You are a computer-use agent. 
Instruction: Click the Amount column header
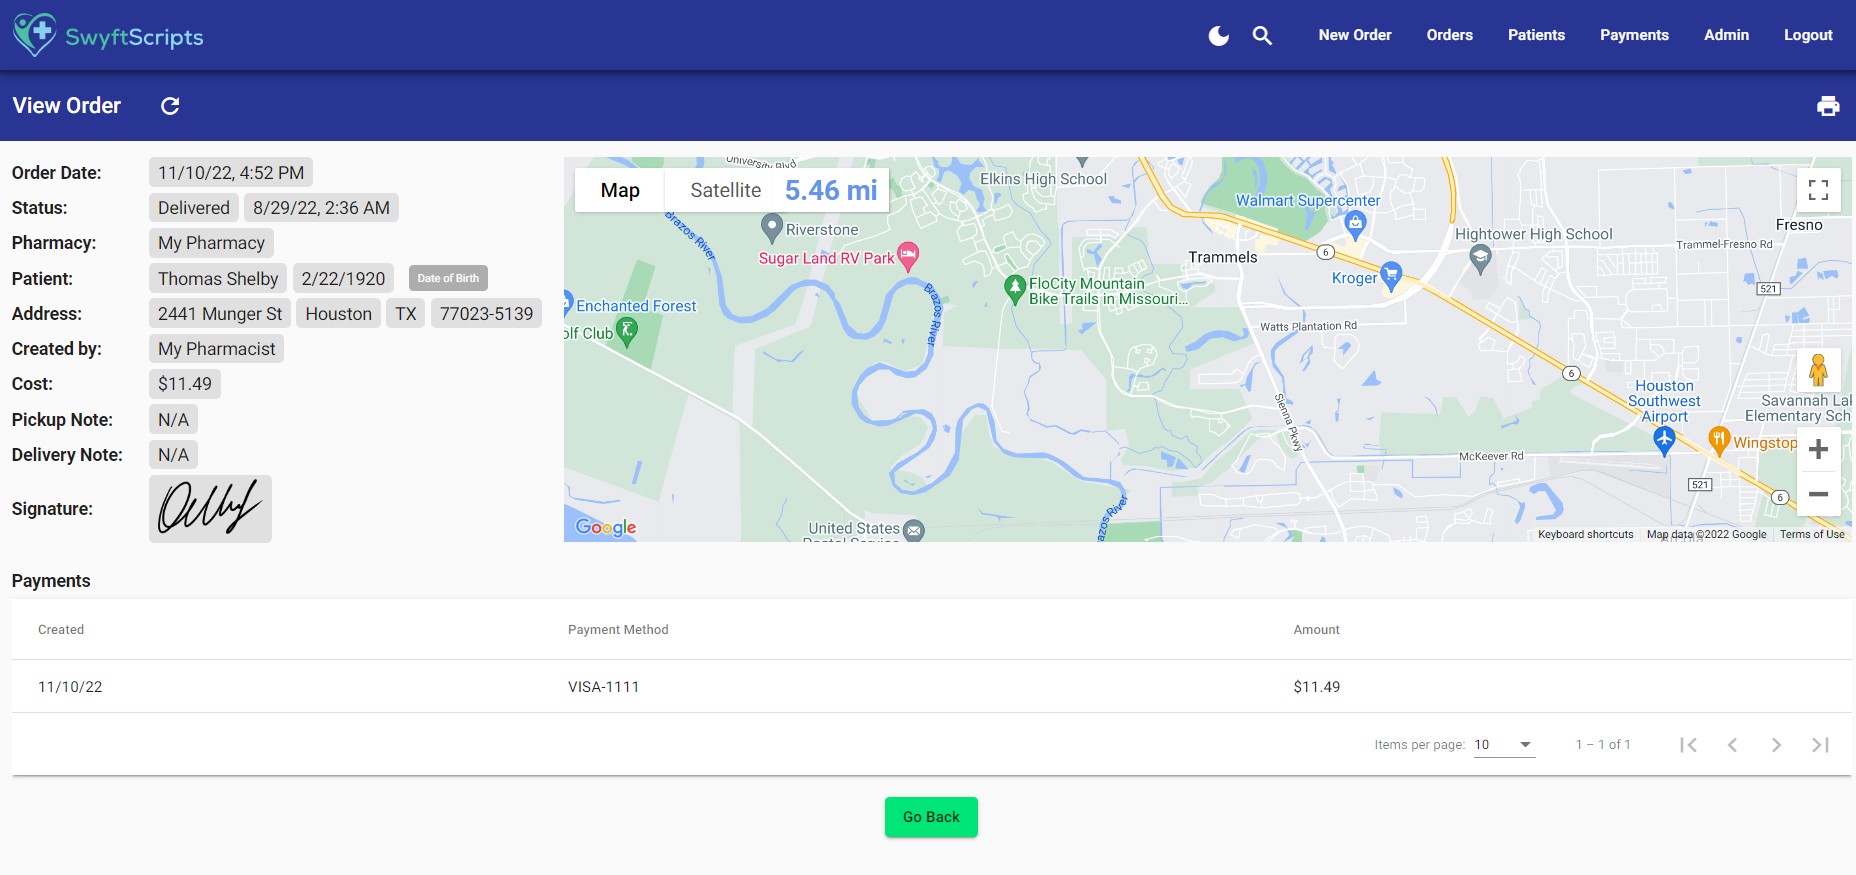click(1316, 630)
